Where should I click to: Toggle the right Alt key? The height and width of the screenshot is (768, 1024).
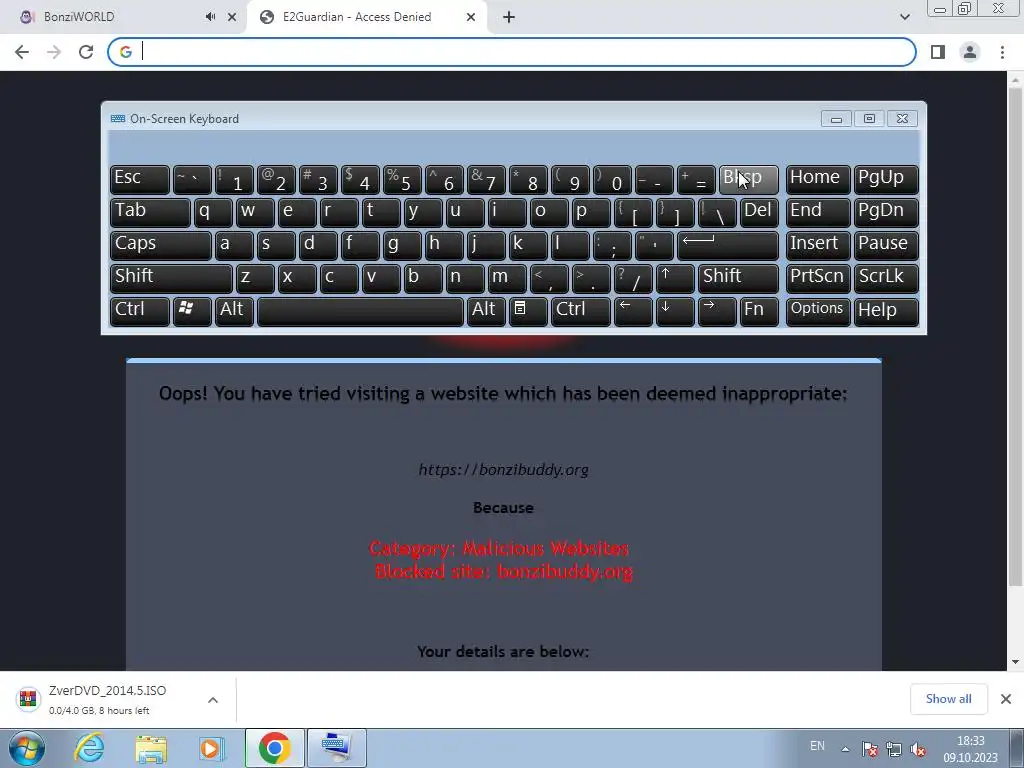click(486, 312)
